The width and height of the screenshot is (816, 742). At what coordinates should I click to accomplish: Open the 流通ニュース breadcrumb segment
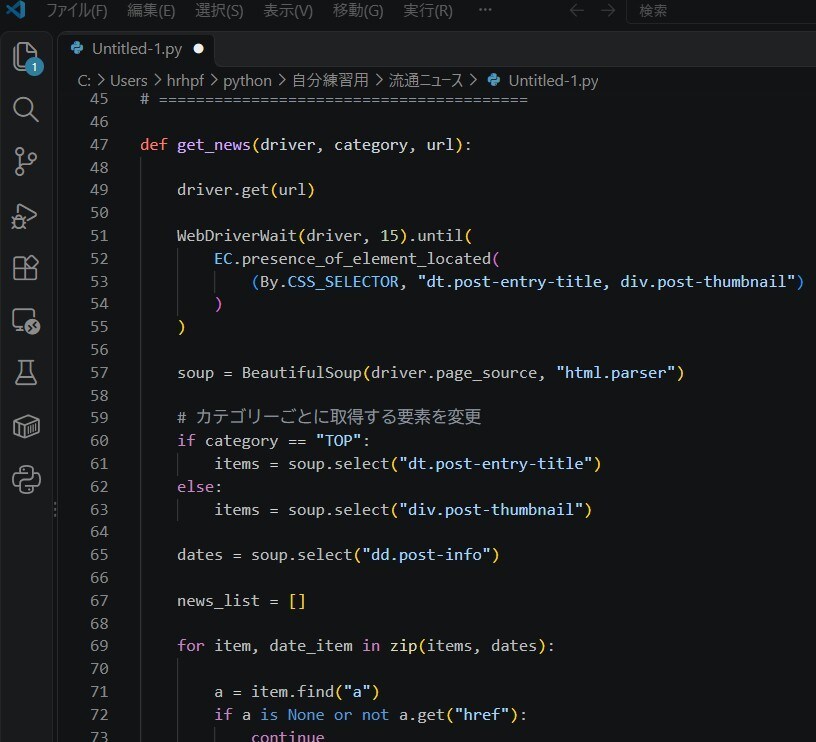point(426,80)
